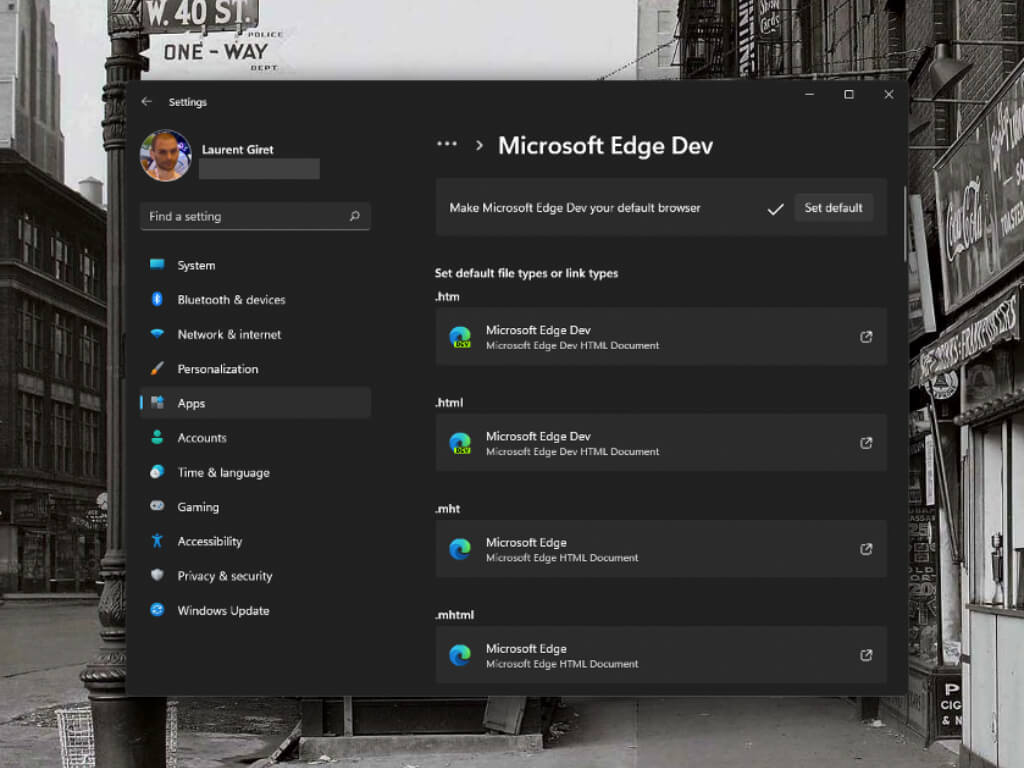This screenshot has height=768, width=1024.
Task: Open external link icon for .mht
Action: [x=866, y=549]
